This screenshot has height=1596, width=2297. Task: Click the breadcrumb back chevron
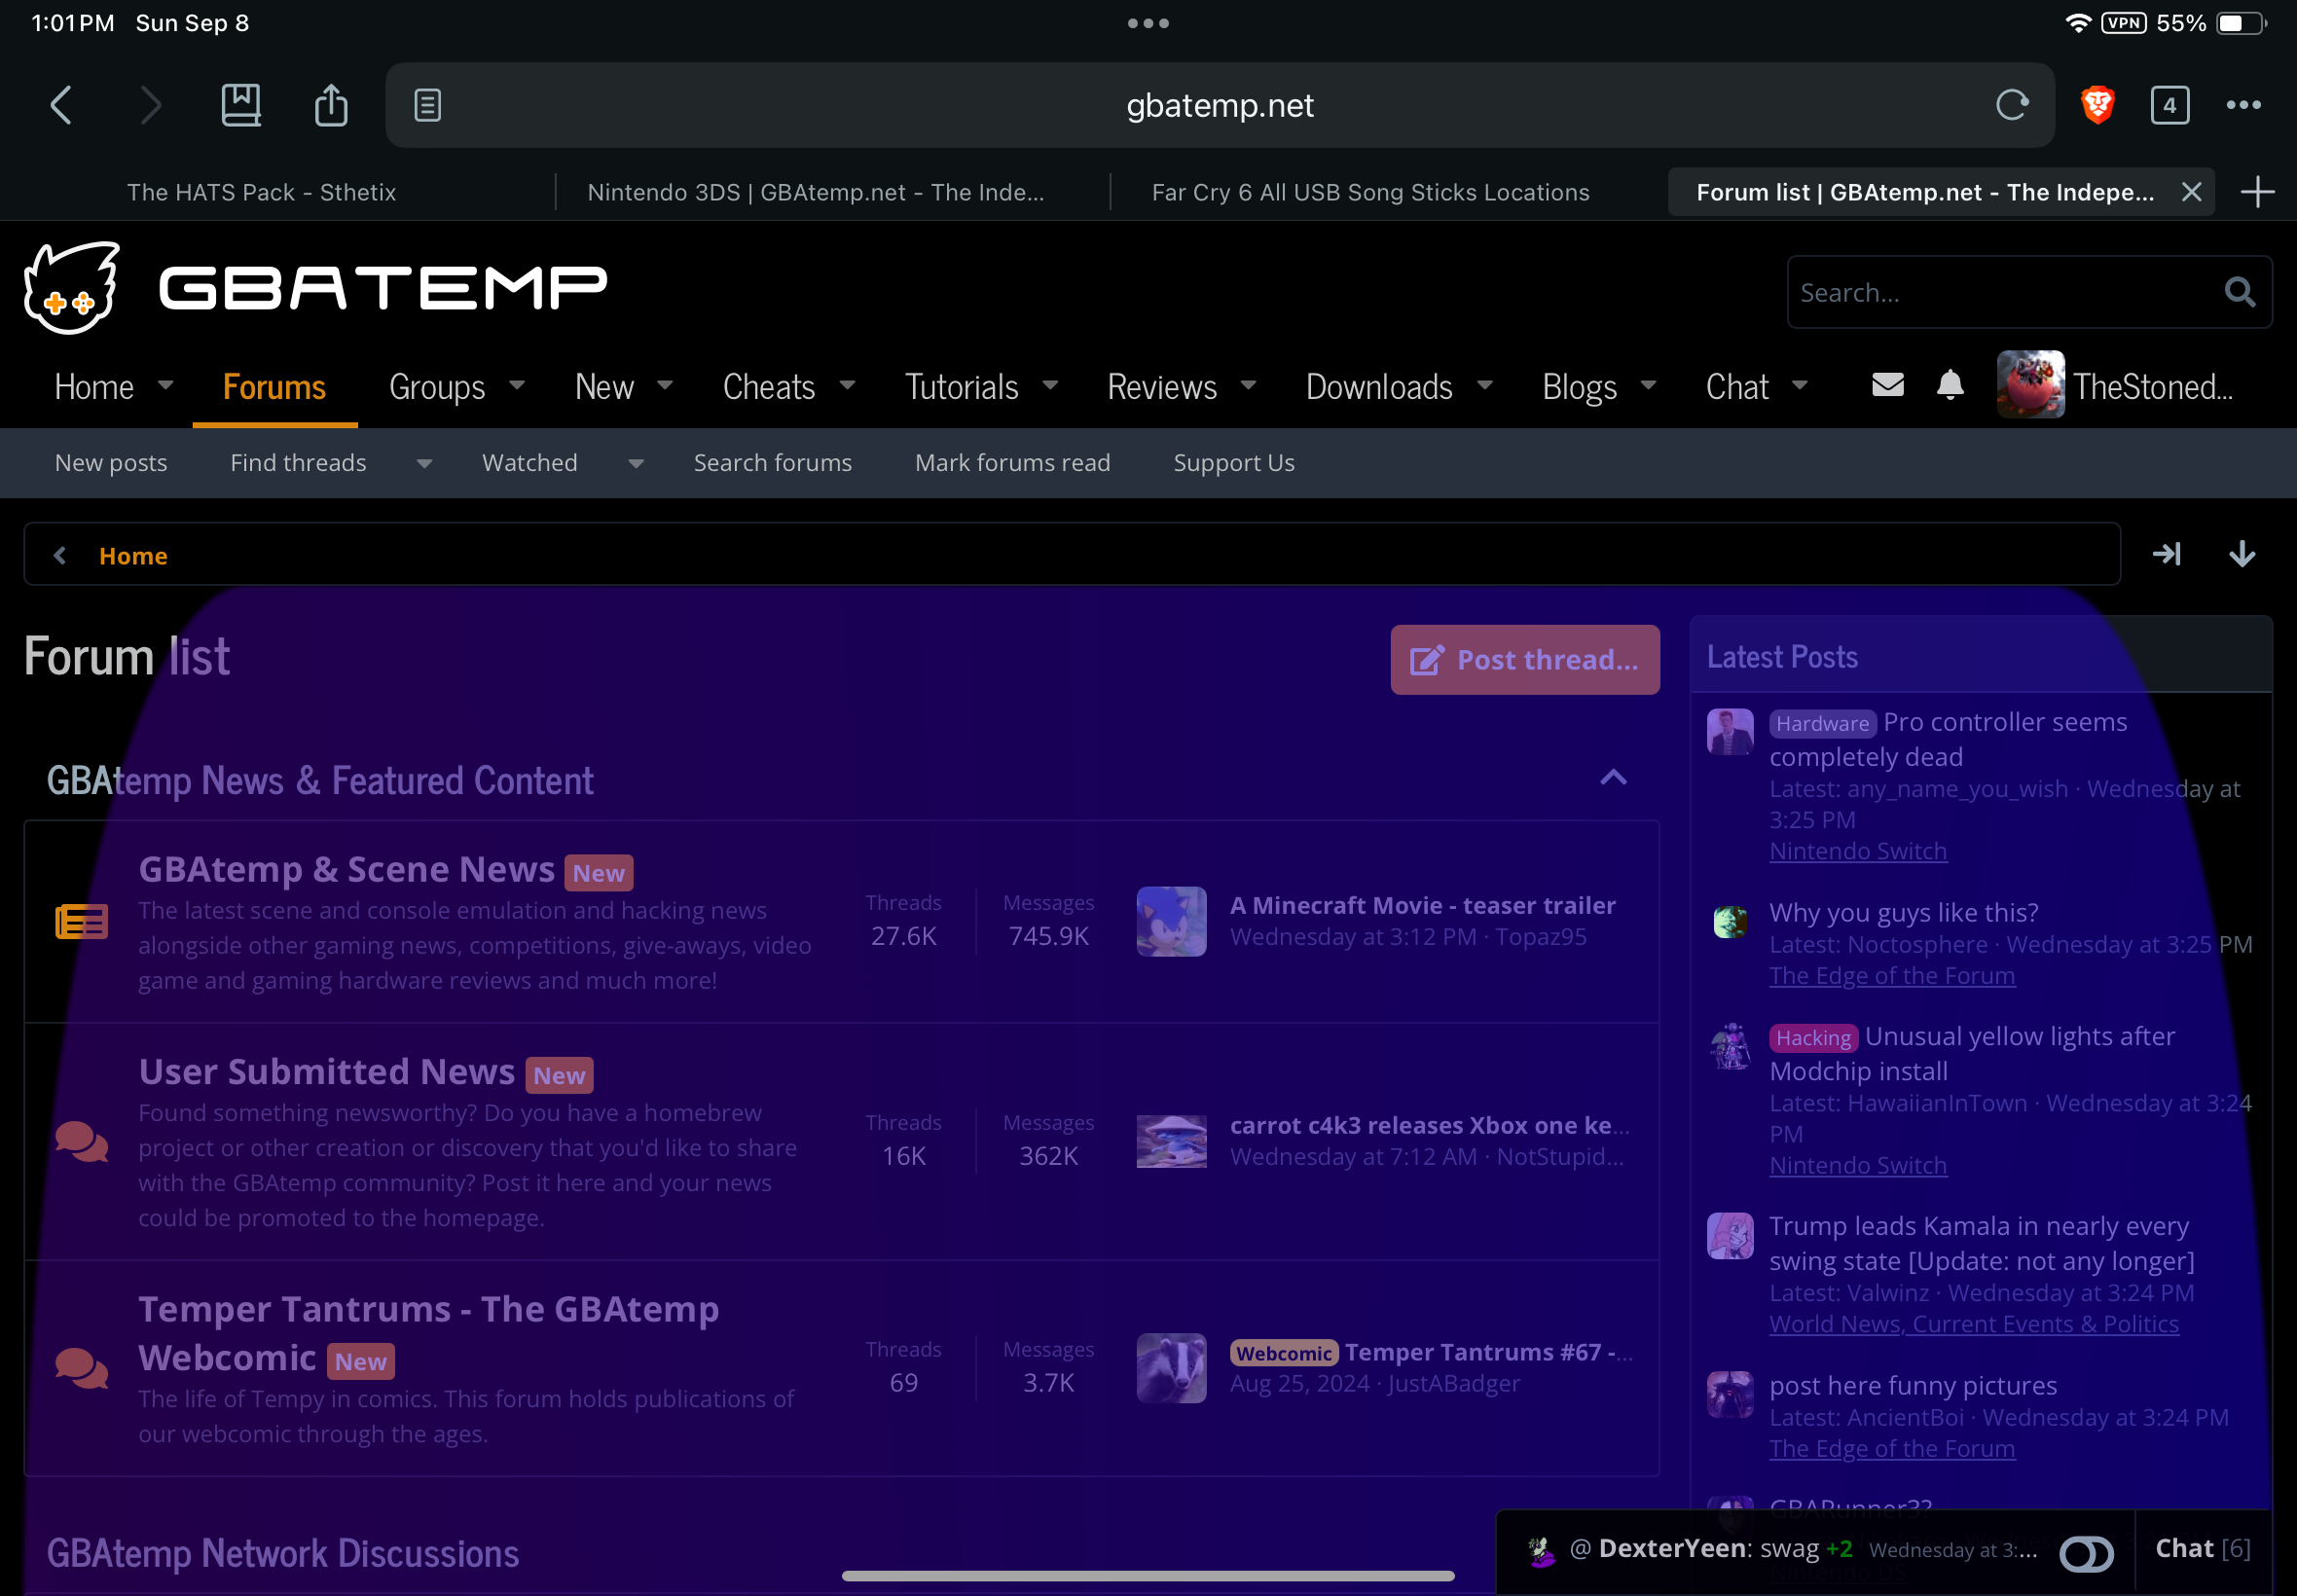pyautogui.click(x=60, y=555)
